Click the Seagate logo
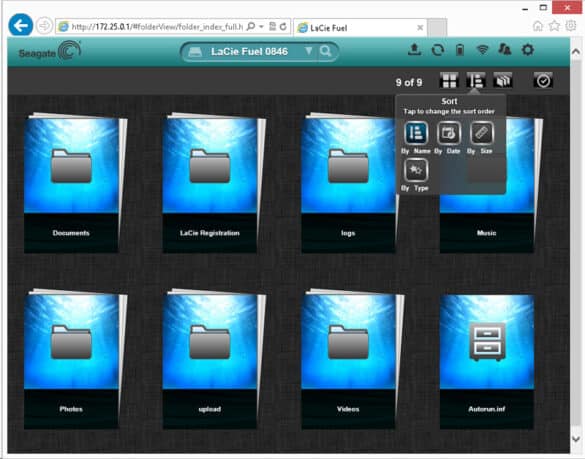585x459 pixels. pos(50,51)
